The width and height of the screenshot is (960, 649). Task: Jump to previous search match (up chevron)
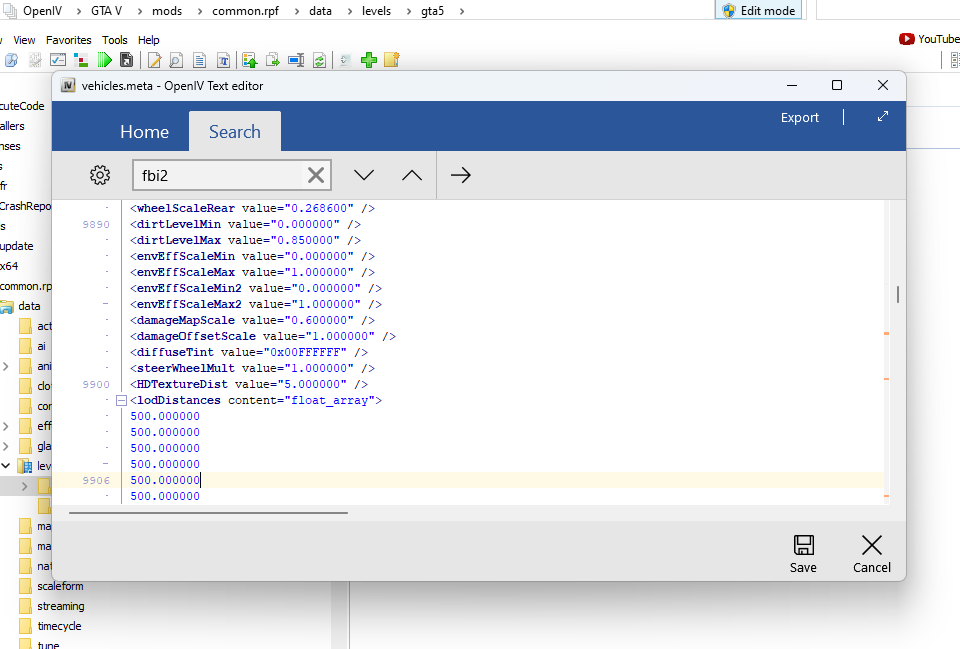412,175
